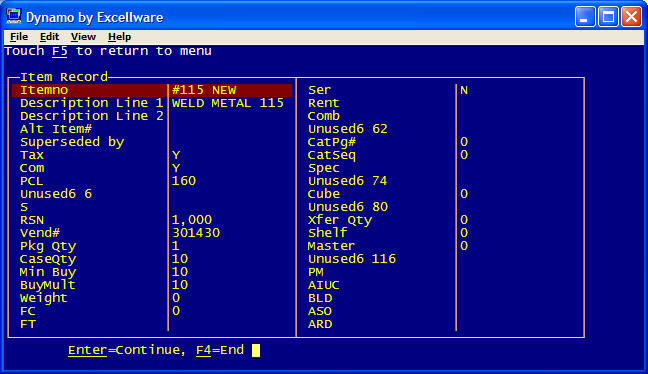Viewport: 648px width, 374px height.
Task: Click the Ser field label
Action: [x=319, y=90]
